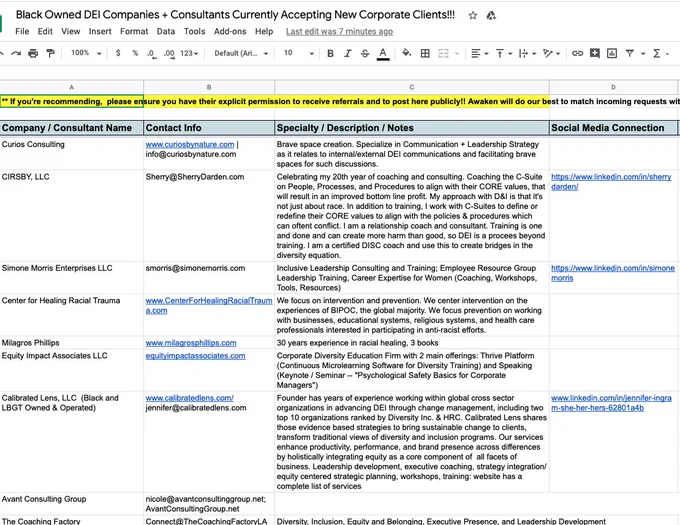Open horizontal align dropdown
Image resolution: width=680 pixels, height=525 pixels.
[x=480, y=53]
